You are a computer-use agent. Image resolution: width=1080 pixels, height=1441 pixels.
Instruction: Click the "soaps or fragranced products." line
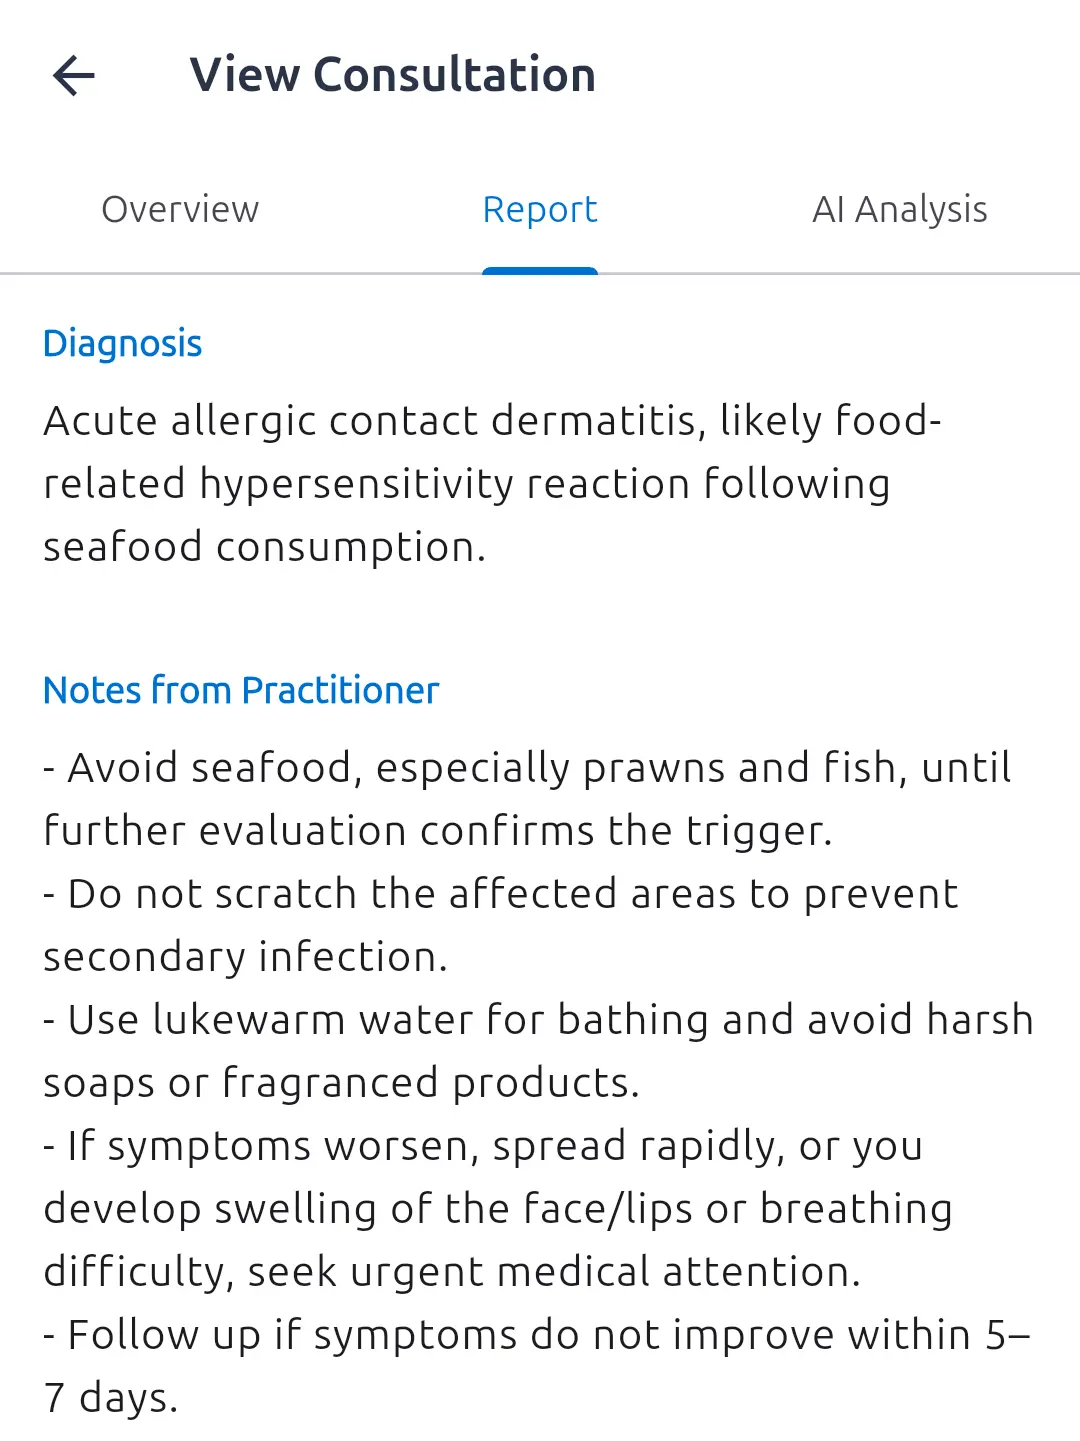tap(341, 1083)
